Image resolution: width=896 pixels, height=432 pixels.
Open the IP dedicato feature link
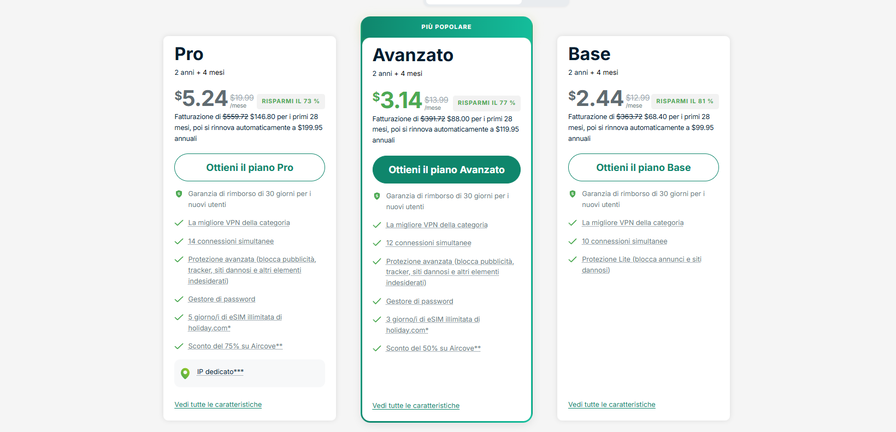pos(220,372)
